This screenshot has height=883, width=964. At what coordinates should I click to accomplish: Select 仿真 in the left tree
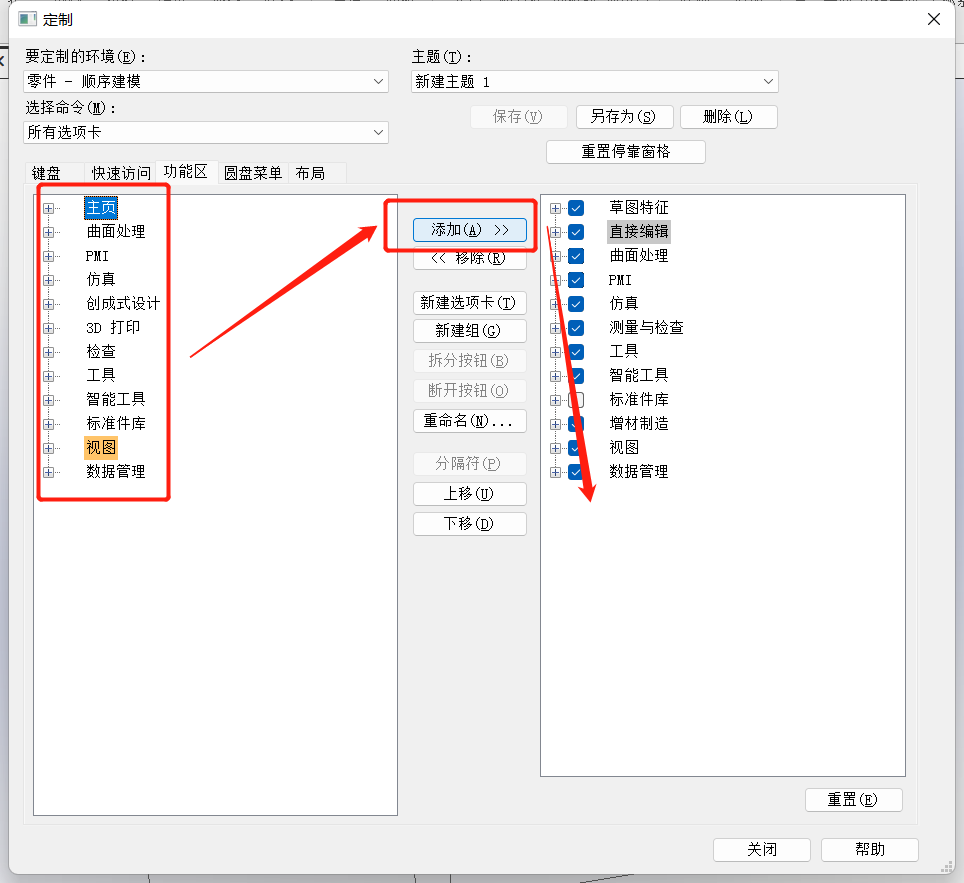click(x=101, y=280)
